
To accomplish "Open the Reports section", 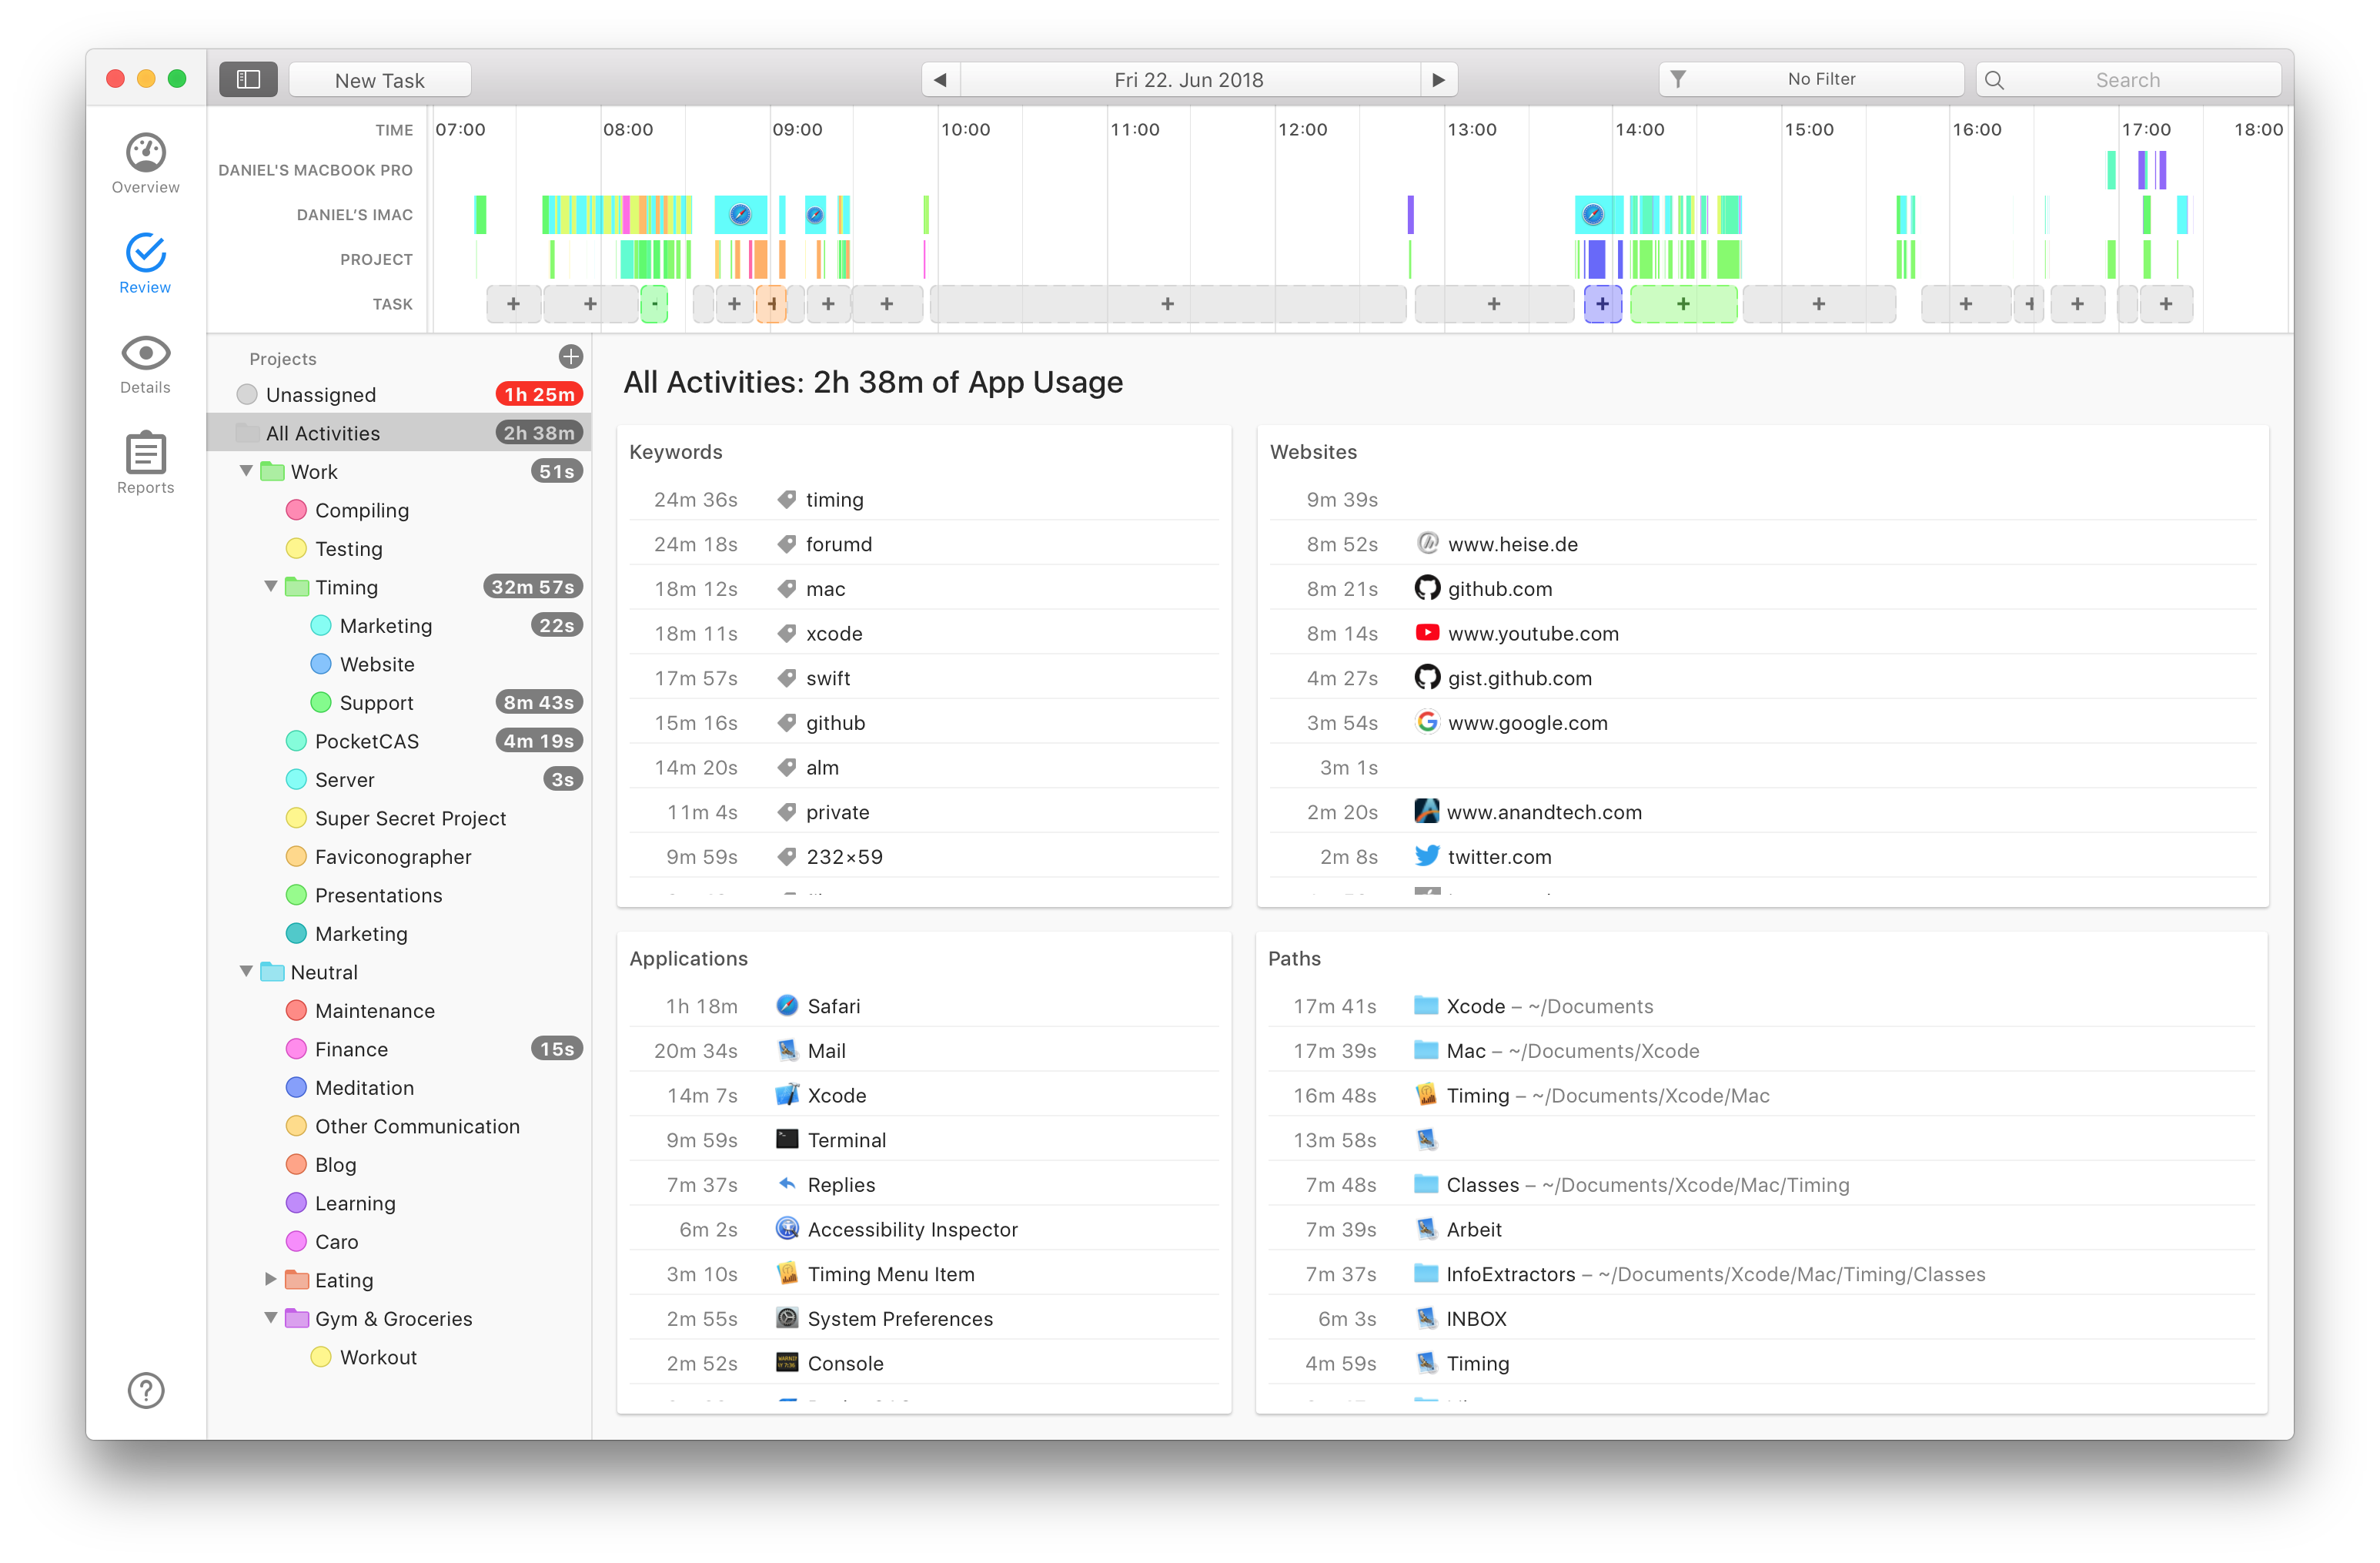I will (145, 464).
